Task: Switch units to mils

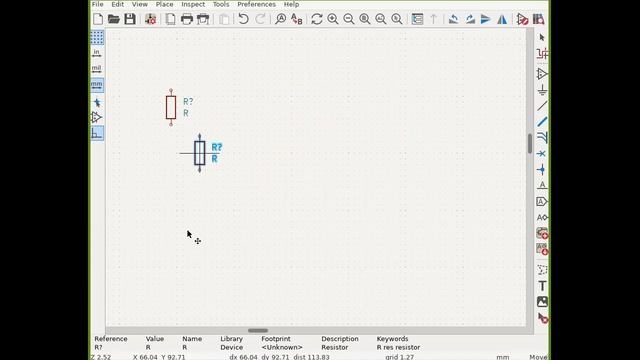Action: pyautogui.click(x=97, y=69)
